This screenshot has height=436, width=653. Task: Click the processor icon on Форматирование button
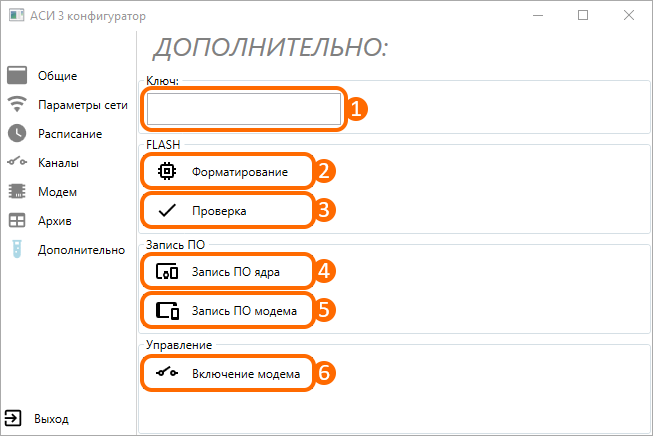pyautogui.click(x=167, y=171)
